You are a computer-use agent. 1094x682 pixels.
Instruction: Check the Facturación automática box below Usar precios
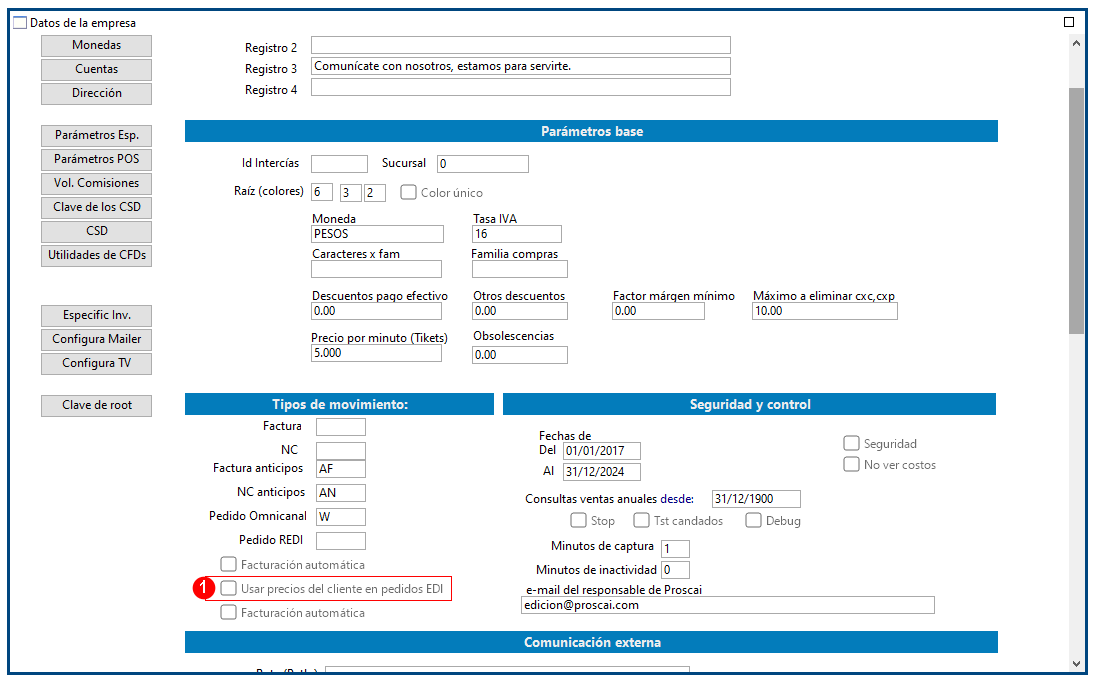point(228,612)
